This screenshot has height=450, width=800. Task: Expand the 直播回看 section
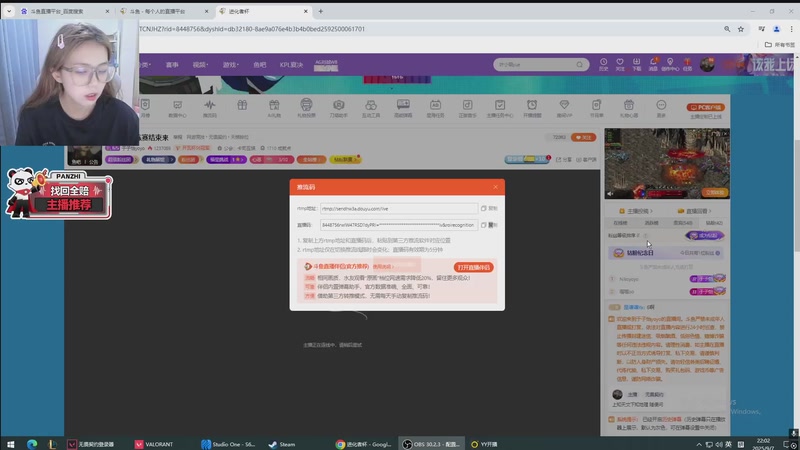click(x=694, y=211)
